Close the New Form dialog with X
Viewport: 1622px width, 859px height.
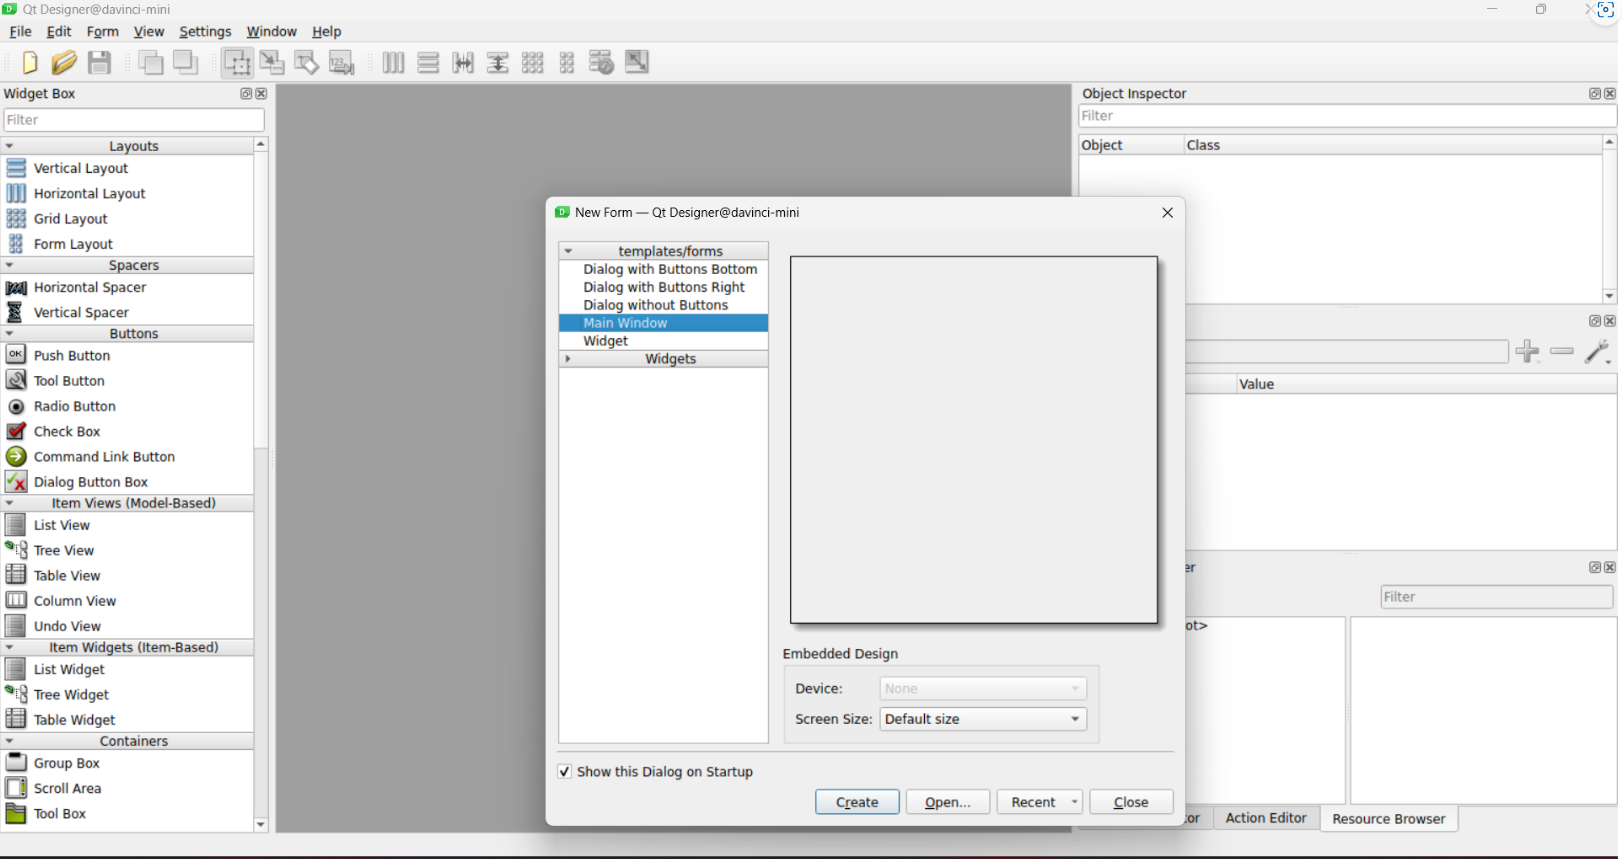tap(1167, 212)
